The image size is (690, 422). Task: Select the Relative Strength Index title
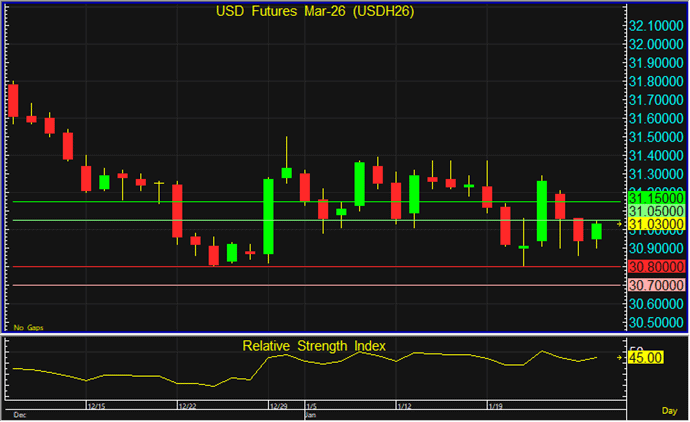pyautogui.click(x=314, y=346)
